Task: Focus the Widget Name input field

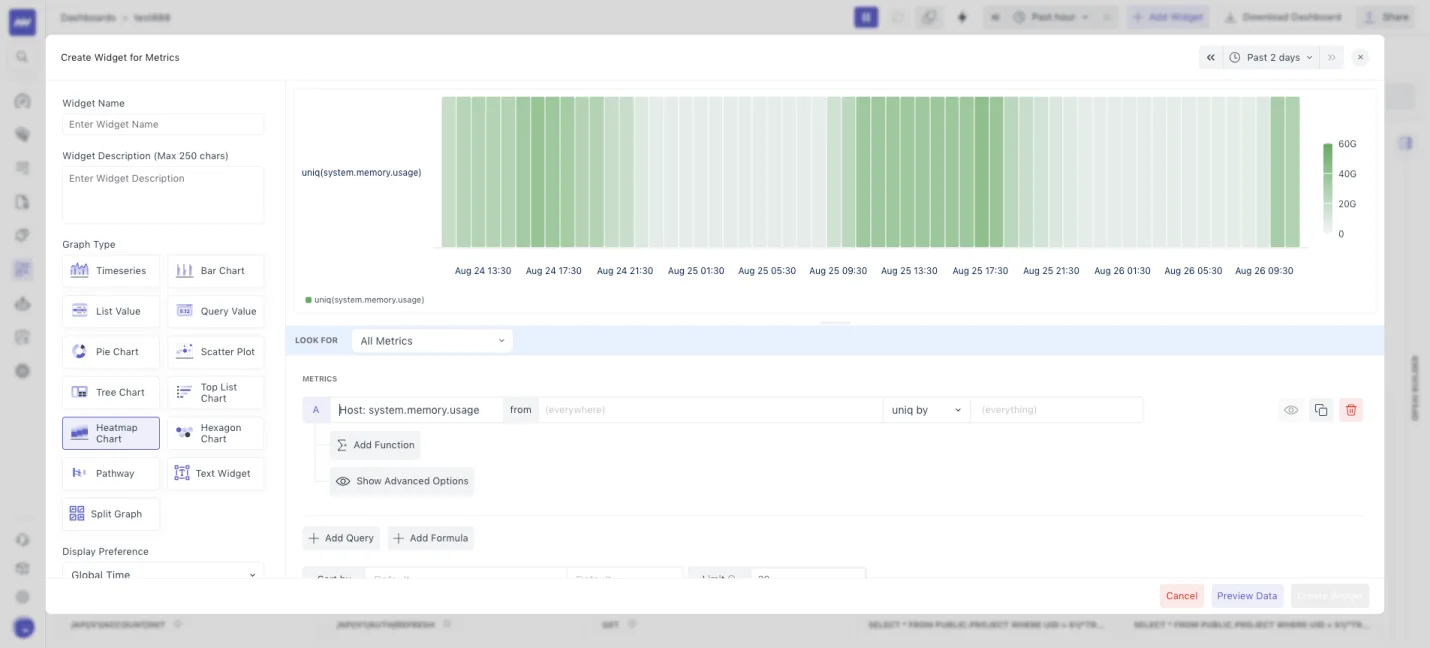Action: pyautogui.click(x=163, y=124)
